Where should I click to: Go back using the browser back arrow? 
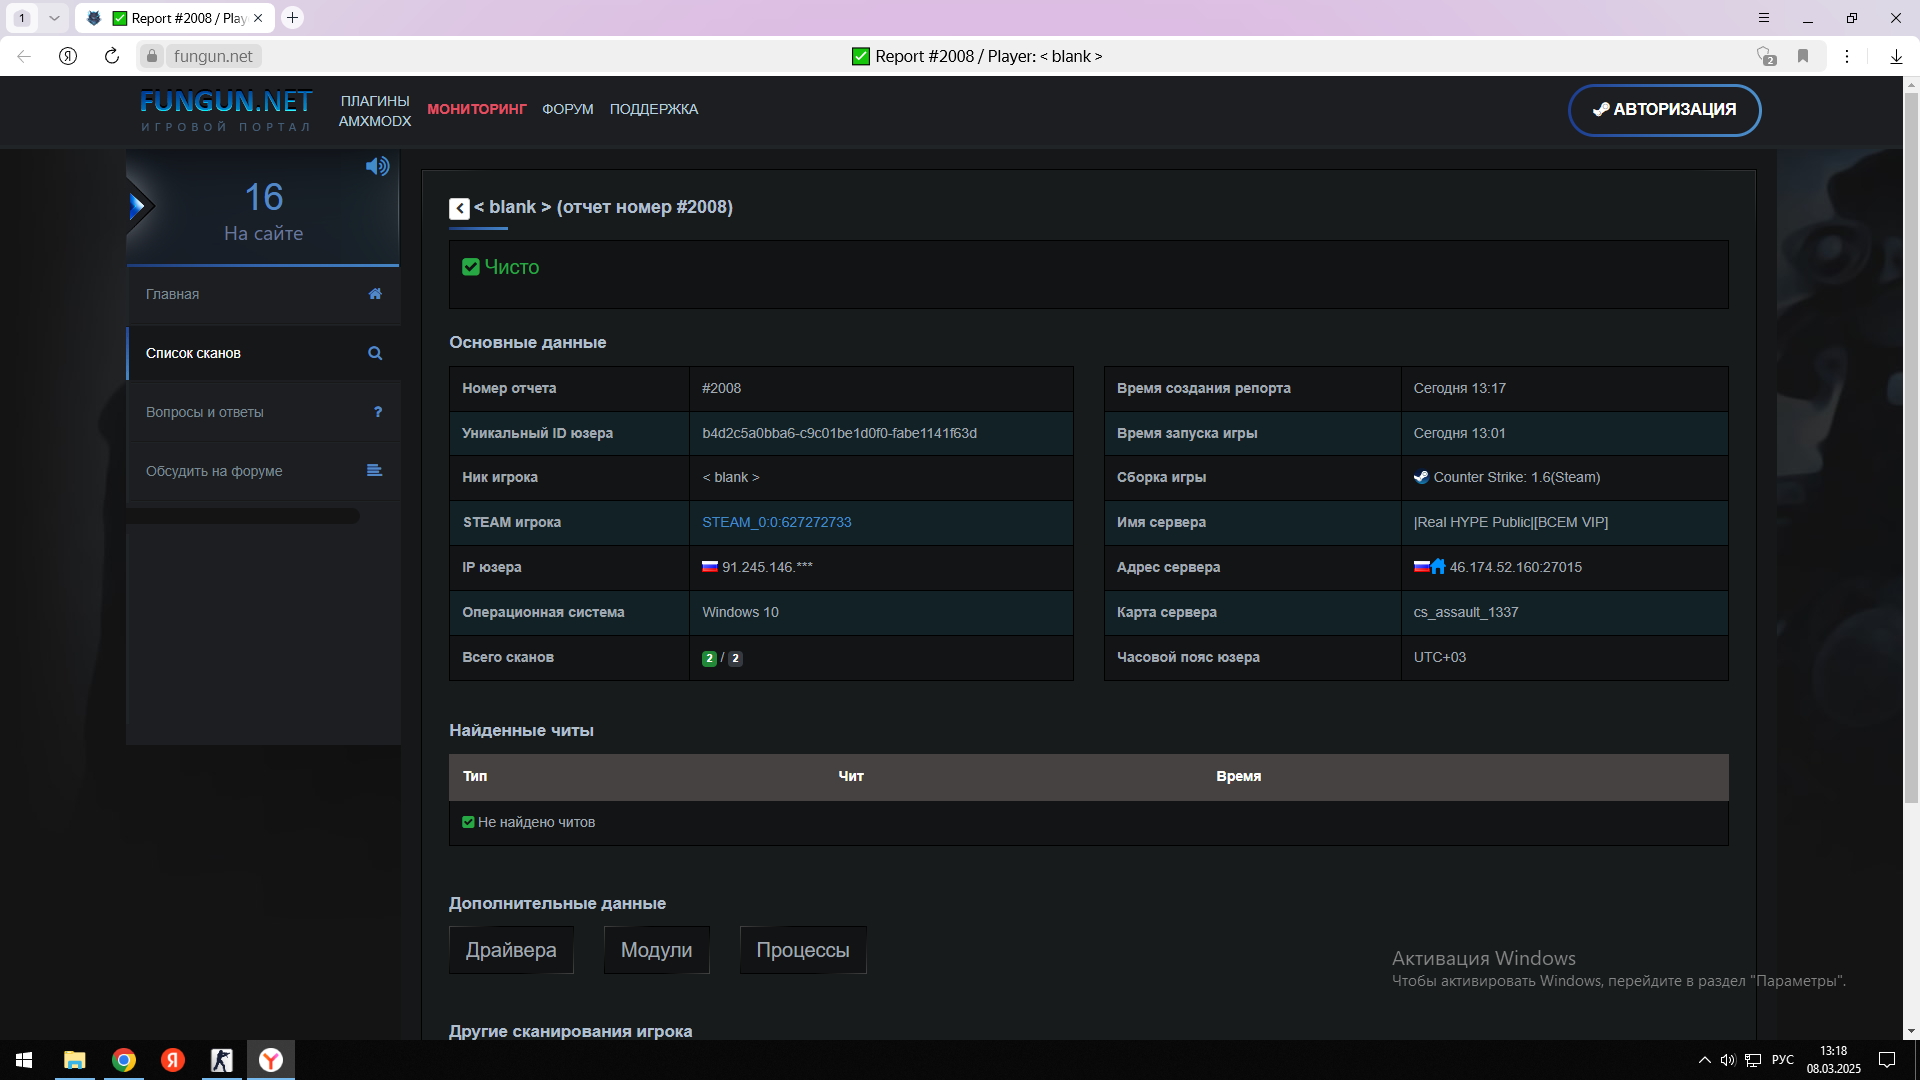point(24,56)
